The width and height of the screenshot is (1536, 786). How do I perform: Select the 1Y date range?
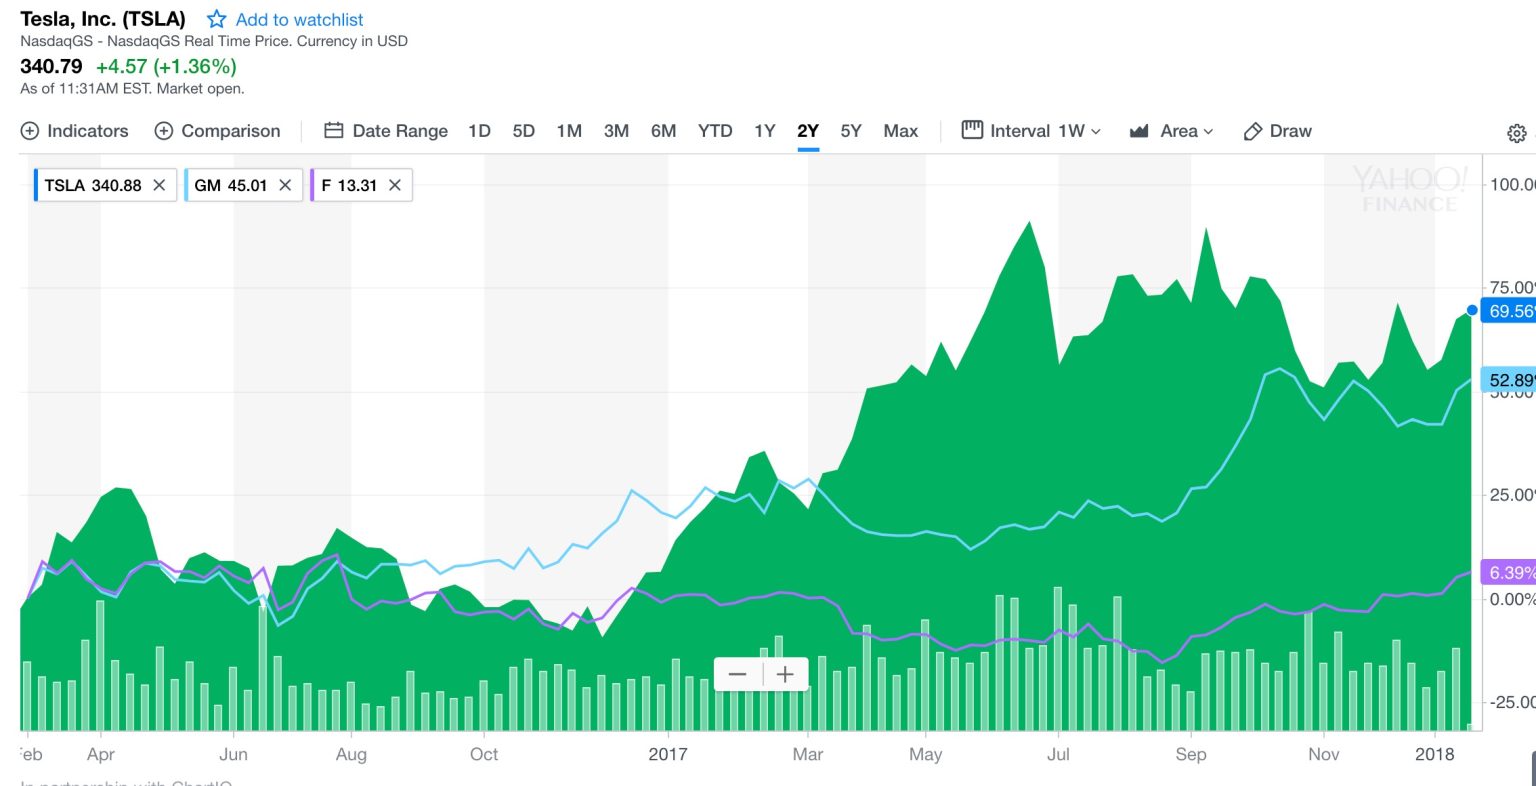tap(765, 131)
